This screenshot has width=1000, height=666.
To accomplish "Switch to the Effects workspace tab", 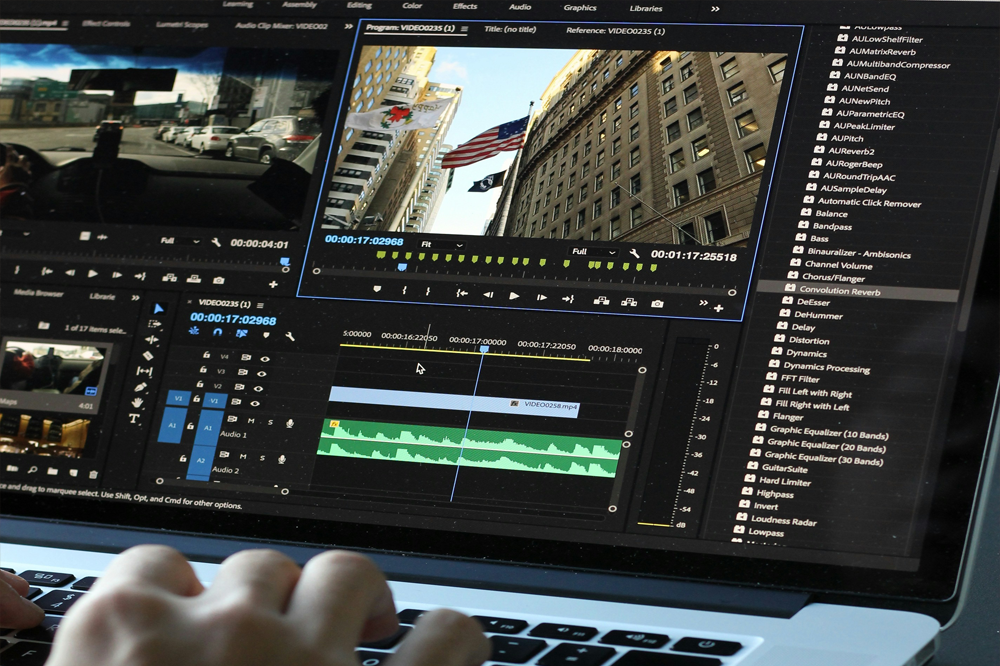I will tap(465, 7).
